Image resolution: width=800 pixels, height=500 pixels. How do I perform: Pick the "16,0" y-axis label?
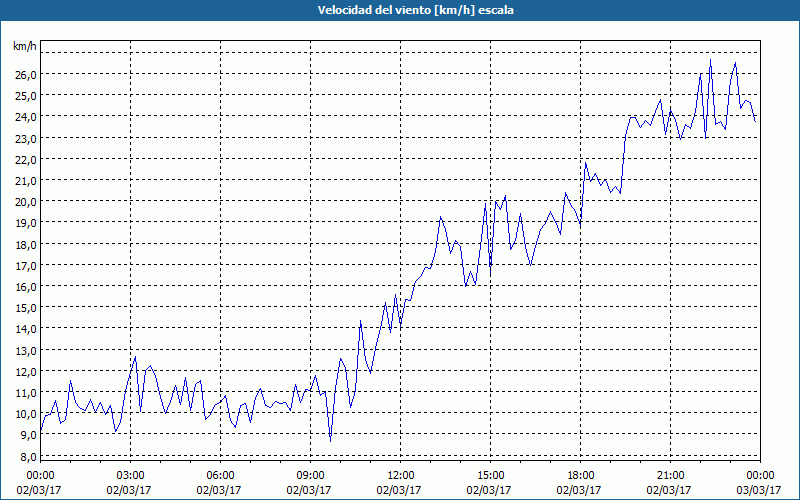26,287
